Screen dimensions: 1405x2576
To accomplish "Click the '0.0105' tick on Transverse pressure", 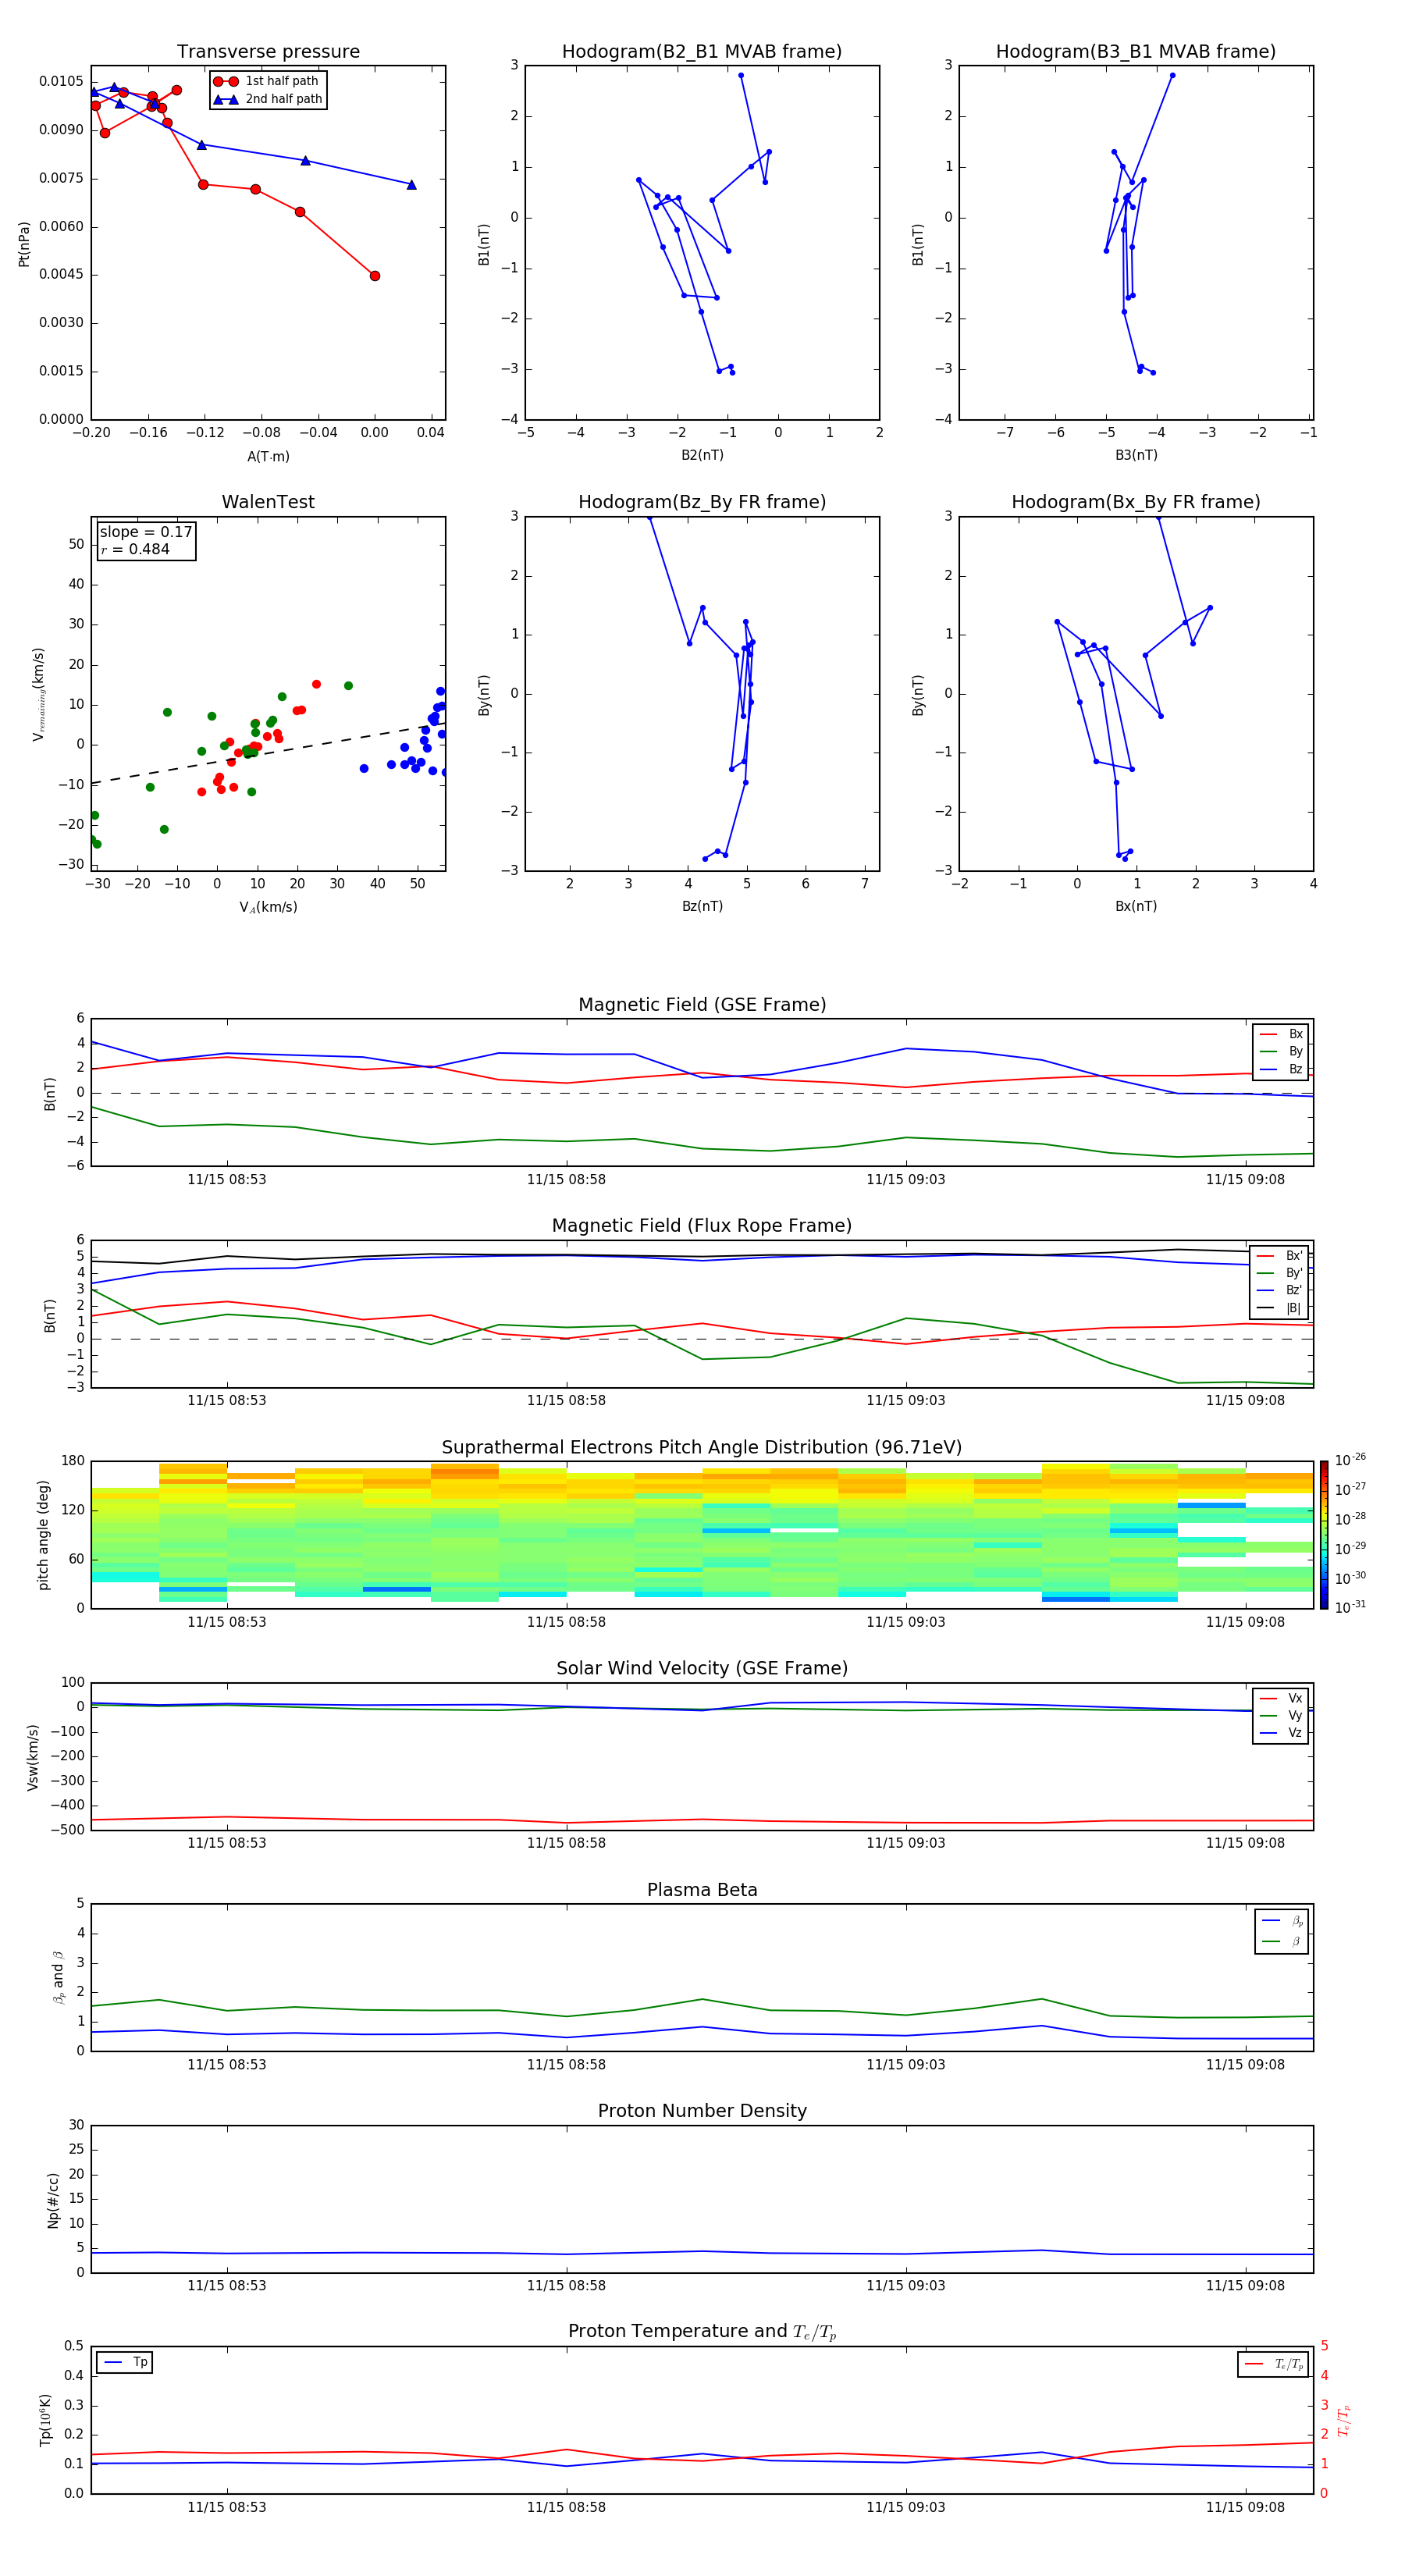I will (x=61, y=81).
